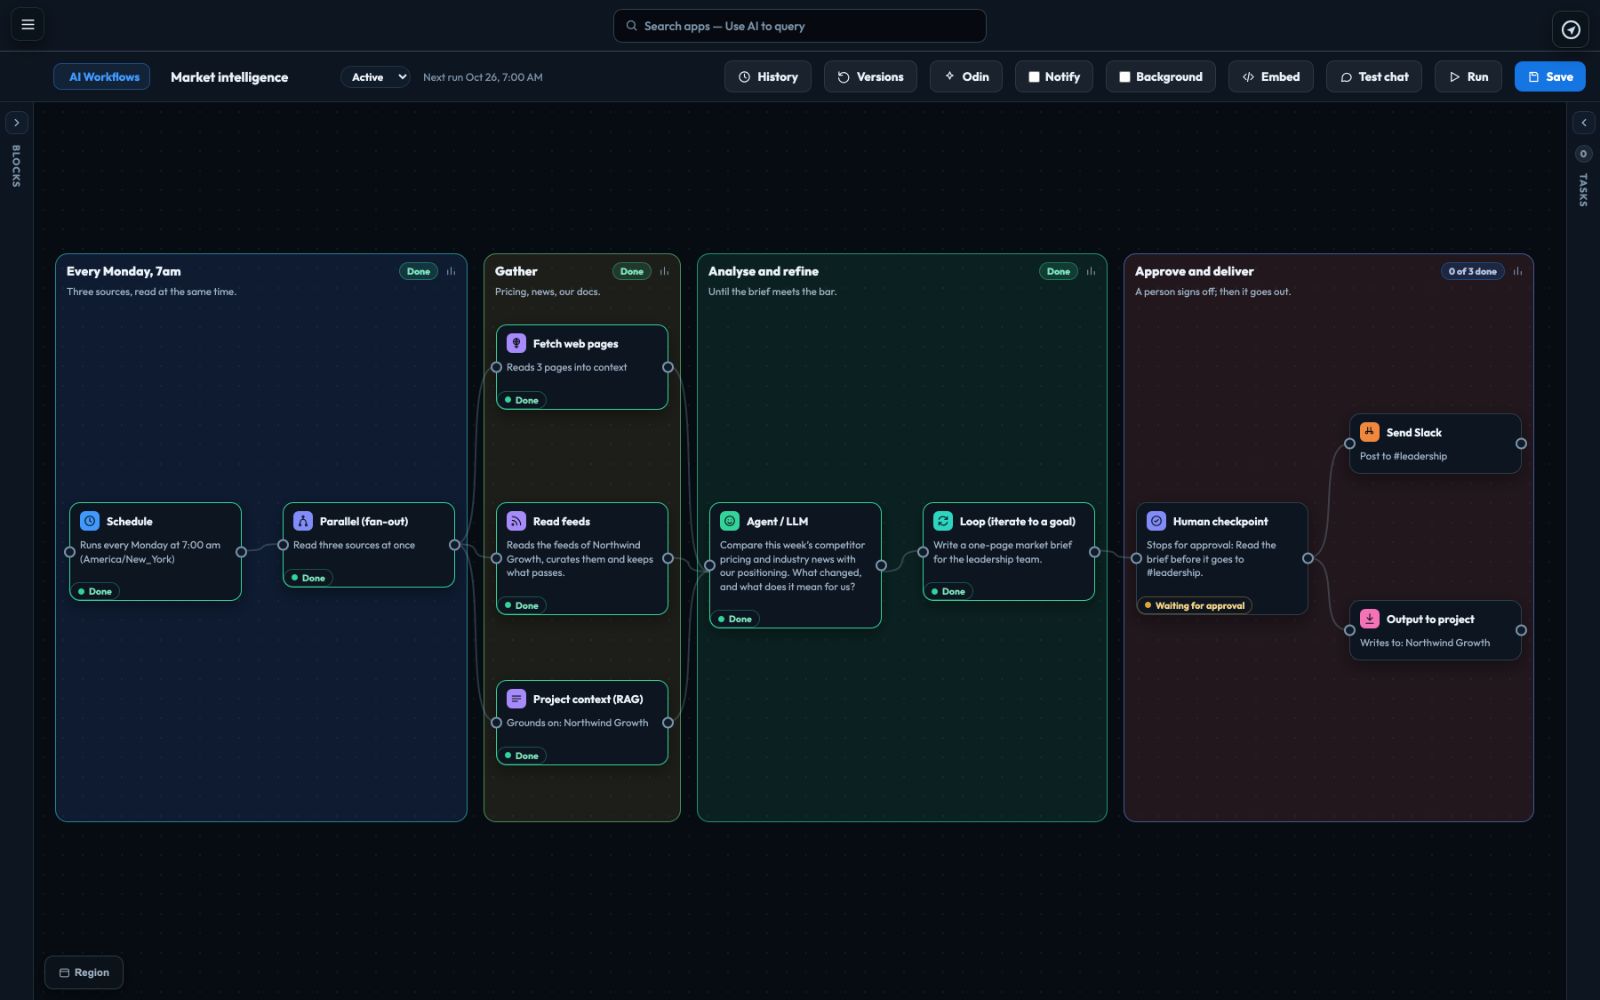Screen dimensions: 1600x1000
Task: Click Writes to: Northwind Growth text
Action: 1425,643
